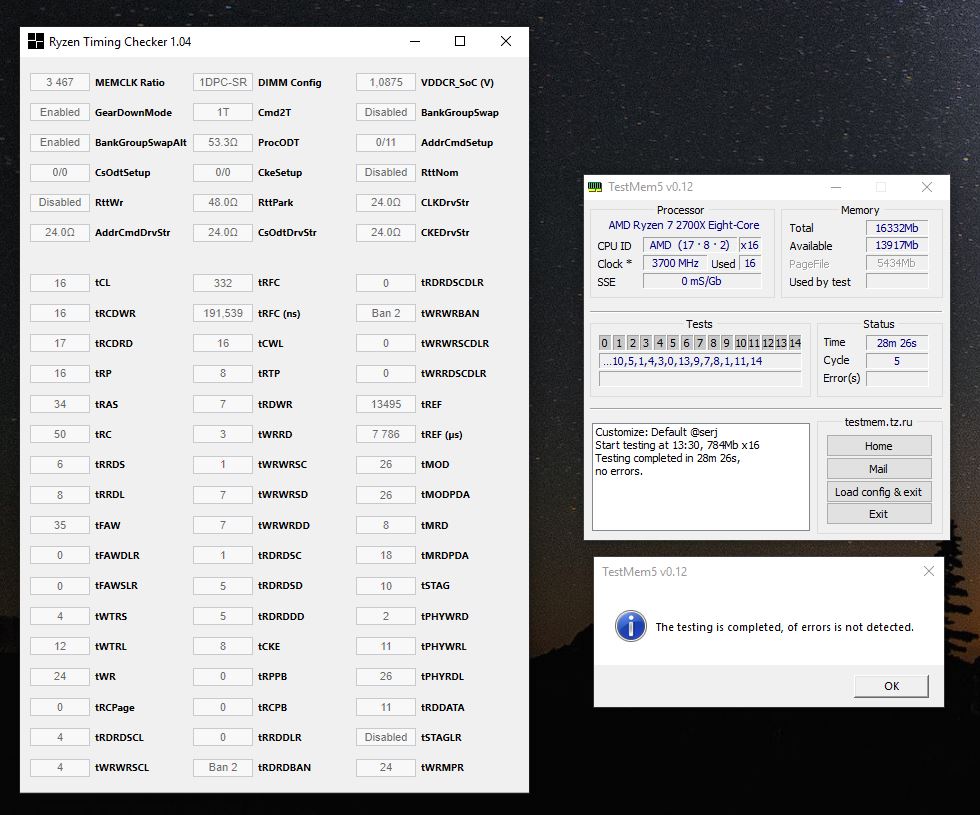Click OK in the TestMem5 completion dialog
This screenshot has height=815, width=980.
[891, 686]
